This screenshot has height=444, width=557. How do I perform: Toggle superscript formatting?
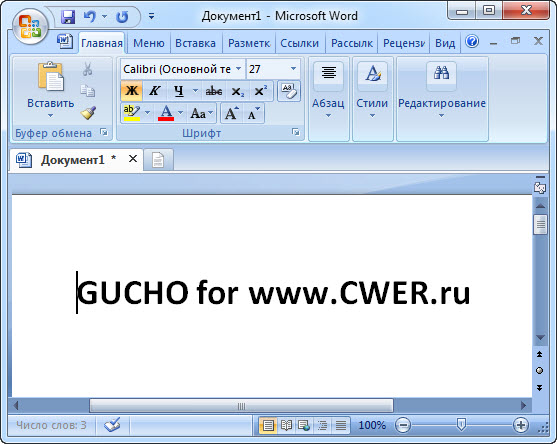pos(261,91)
